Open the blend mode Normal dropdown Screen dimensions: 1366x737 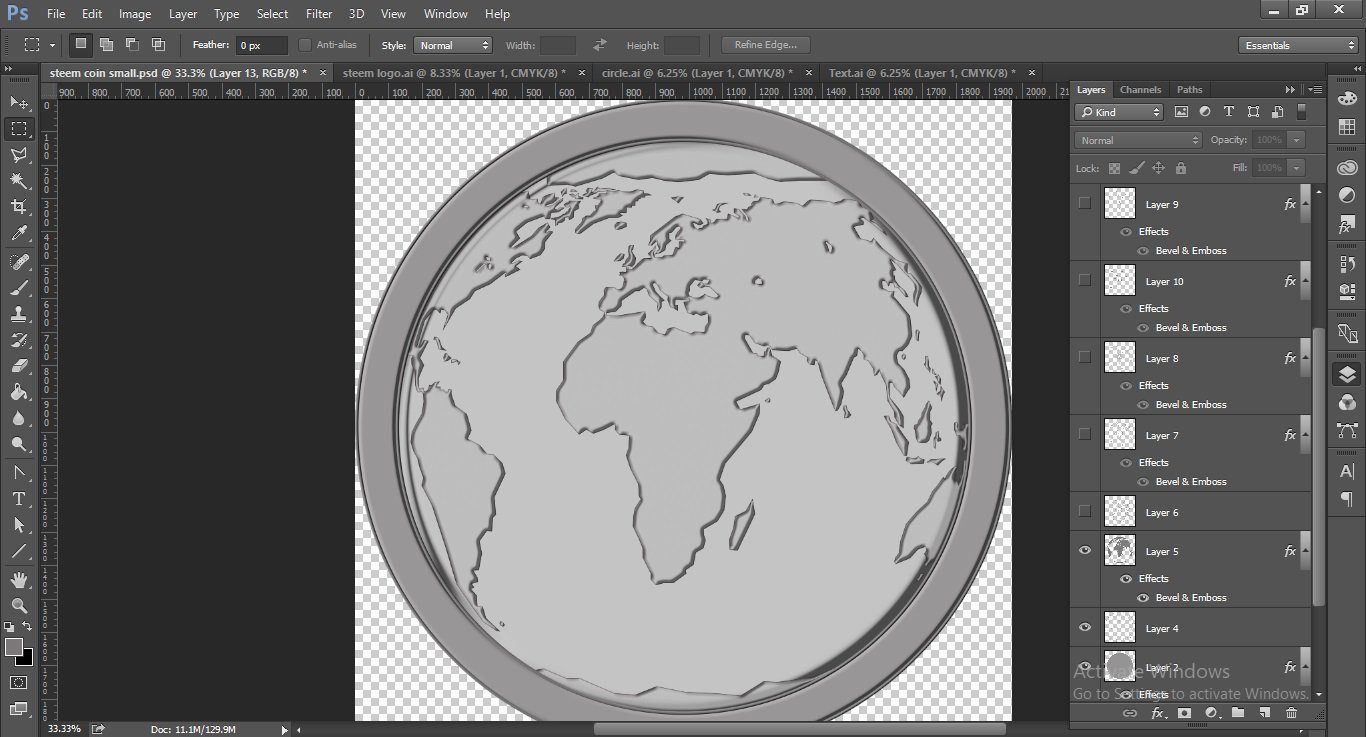(1138, 140)
